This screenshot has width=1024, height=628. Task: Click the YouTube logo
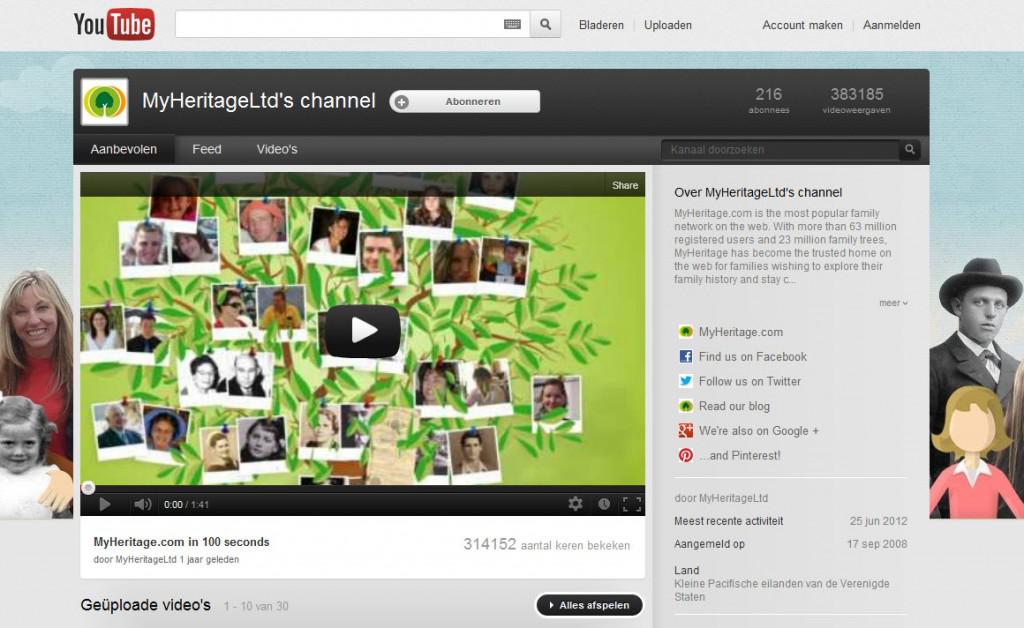[x=114, y=25]
